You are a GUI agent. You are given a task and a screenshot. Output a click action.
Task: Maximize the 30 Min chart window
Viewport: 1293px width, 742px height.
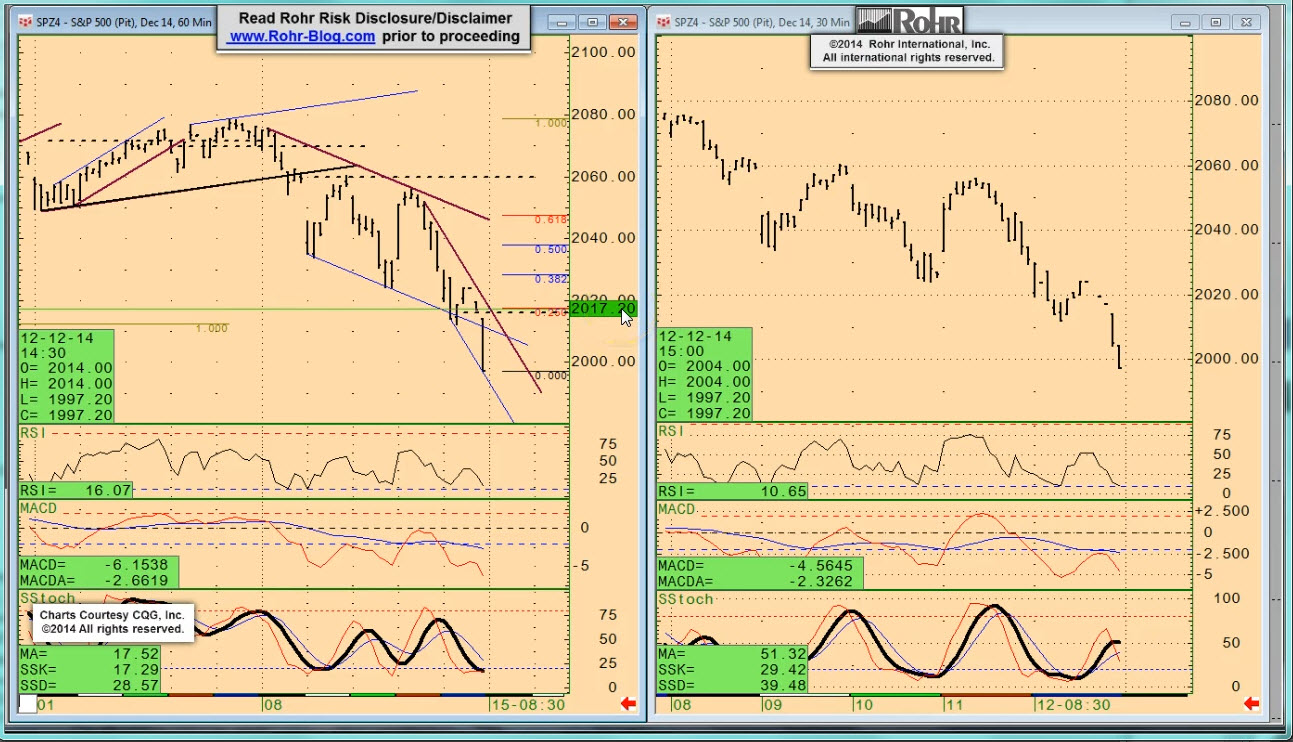(1216, 21)
